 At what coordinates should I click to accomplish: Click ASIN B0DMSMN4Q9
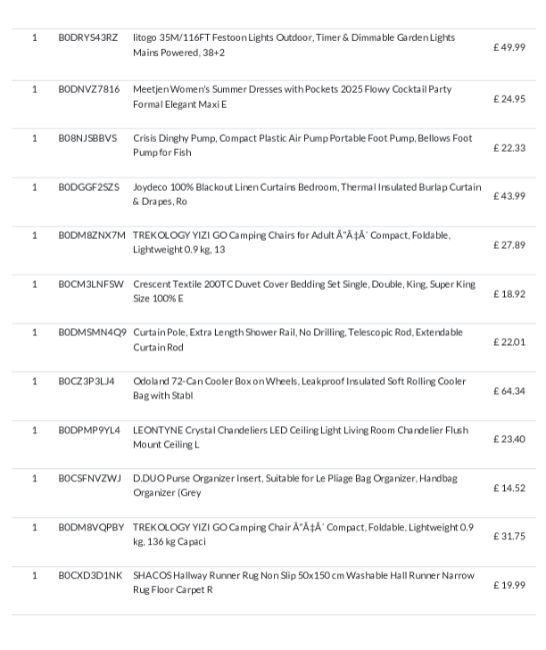tap(92, 332)
